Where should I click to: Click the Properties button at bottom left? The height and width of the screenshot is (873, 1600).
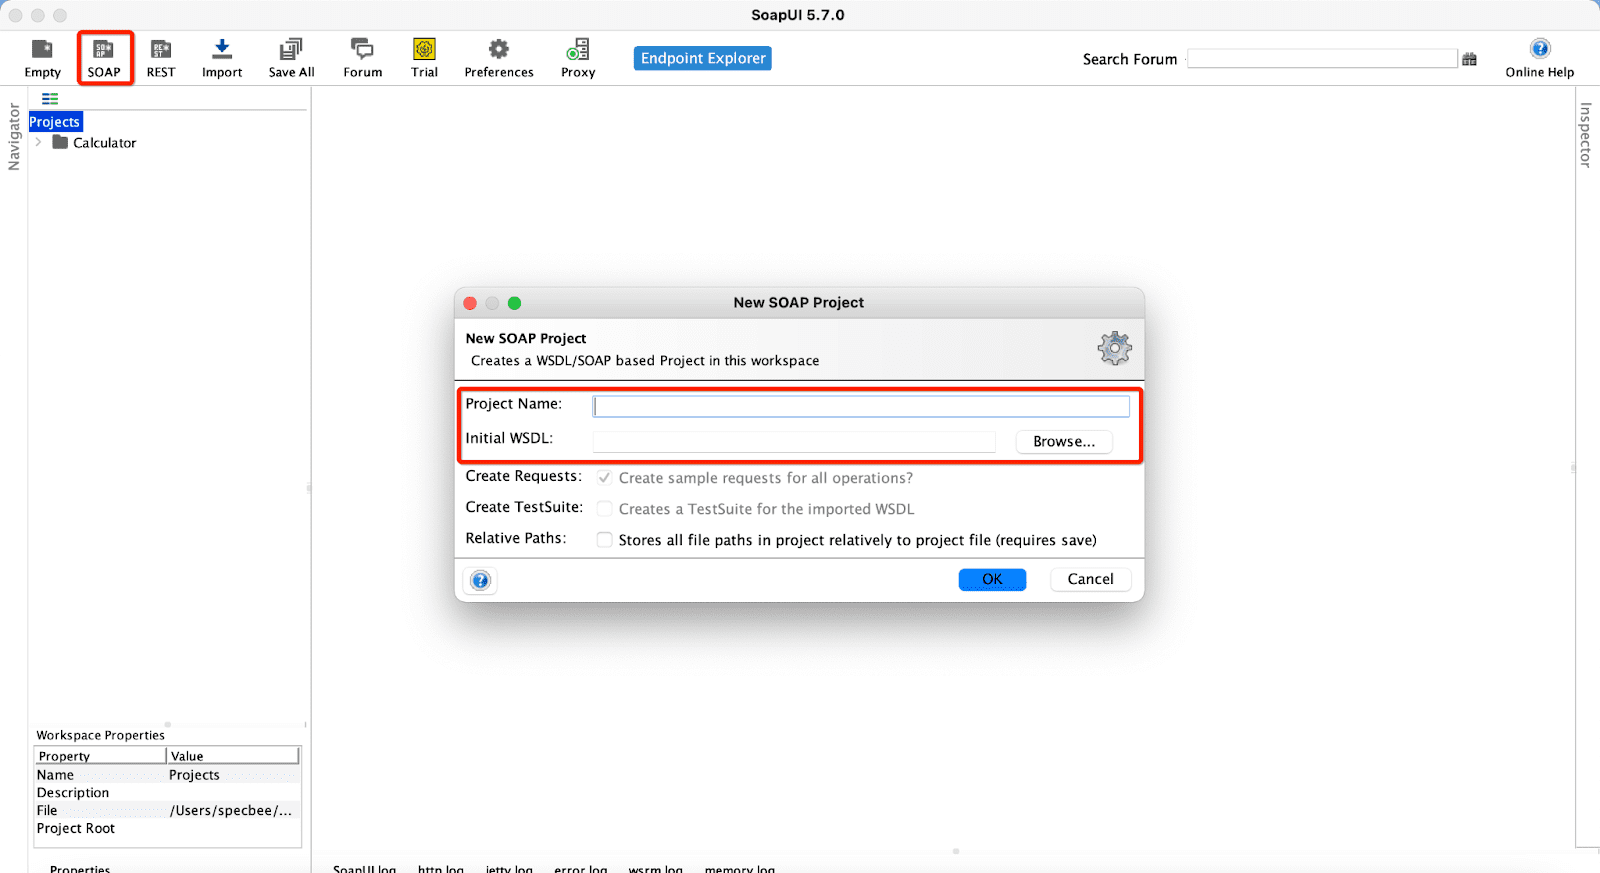click(80, 868)
